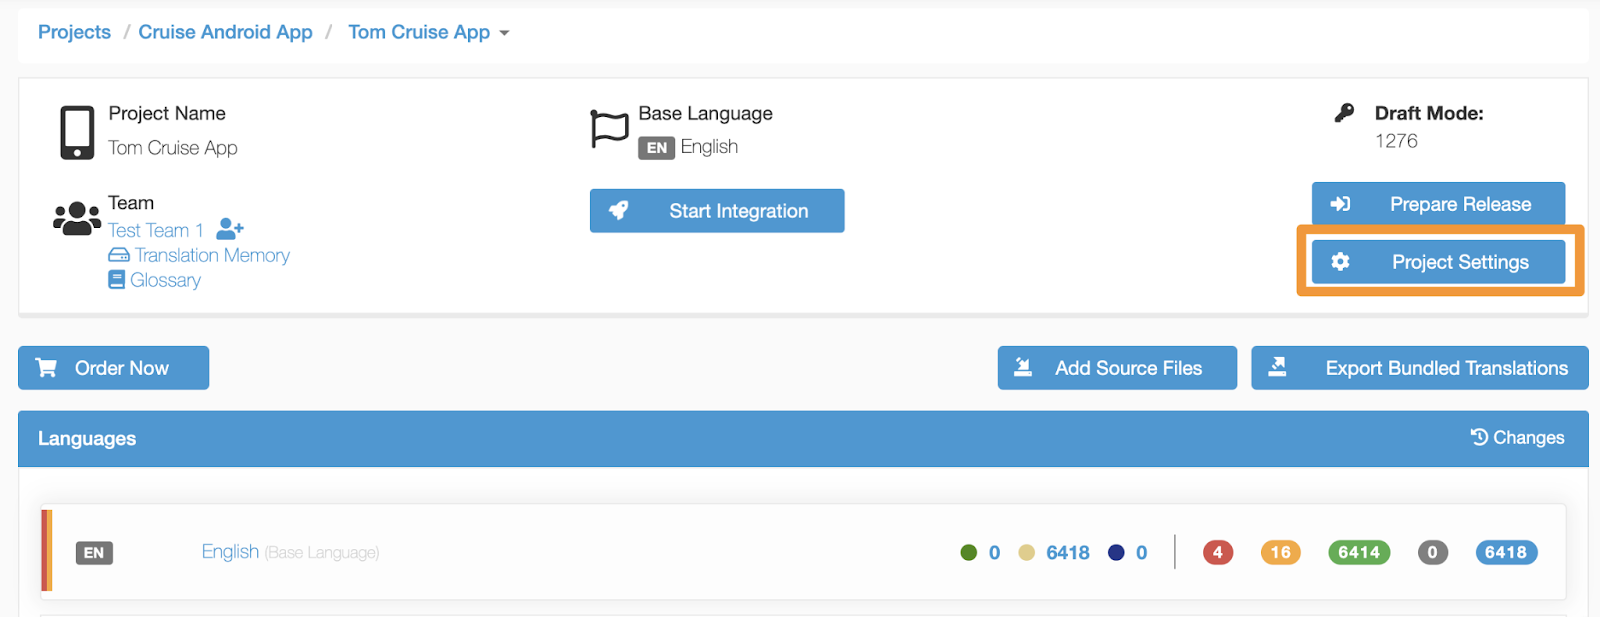Expand the Tom Cruise App dropdown

point(504,33)
